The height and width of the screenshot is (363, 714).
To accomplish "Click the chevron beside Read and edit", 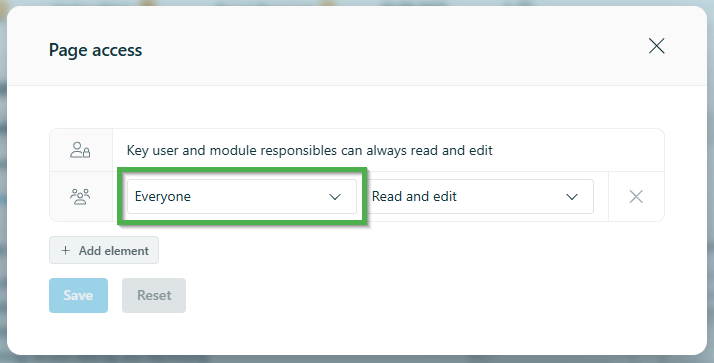I will pyautogui.click(x=572, y=197).
